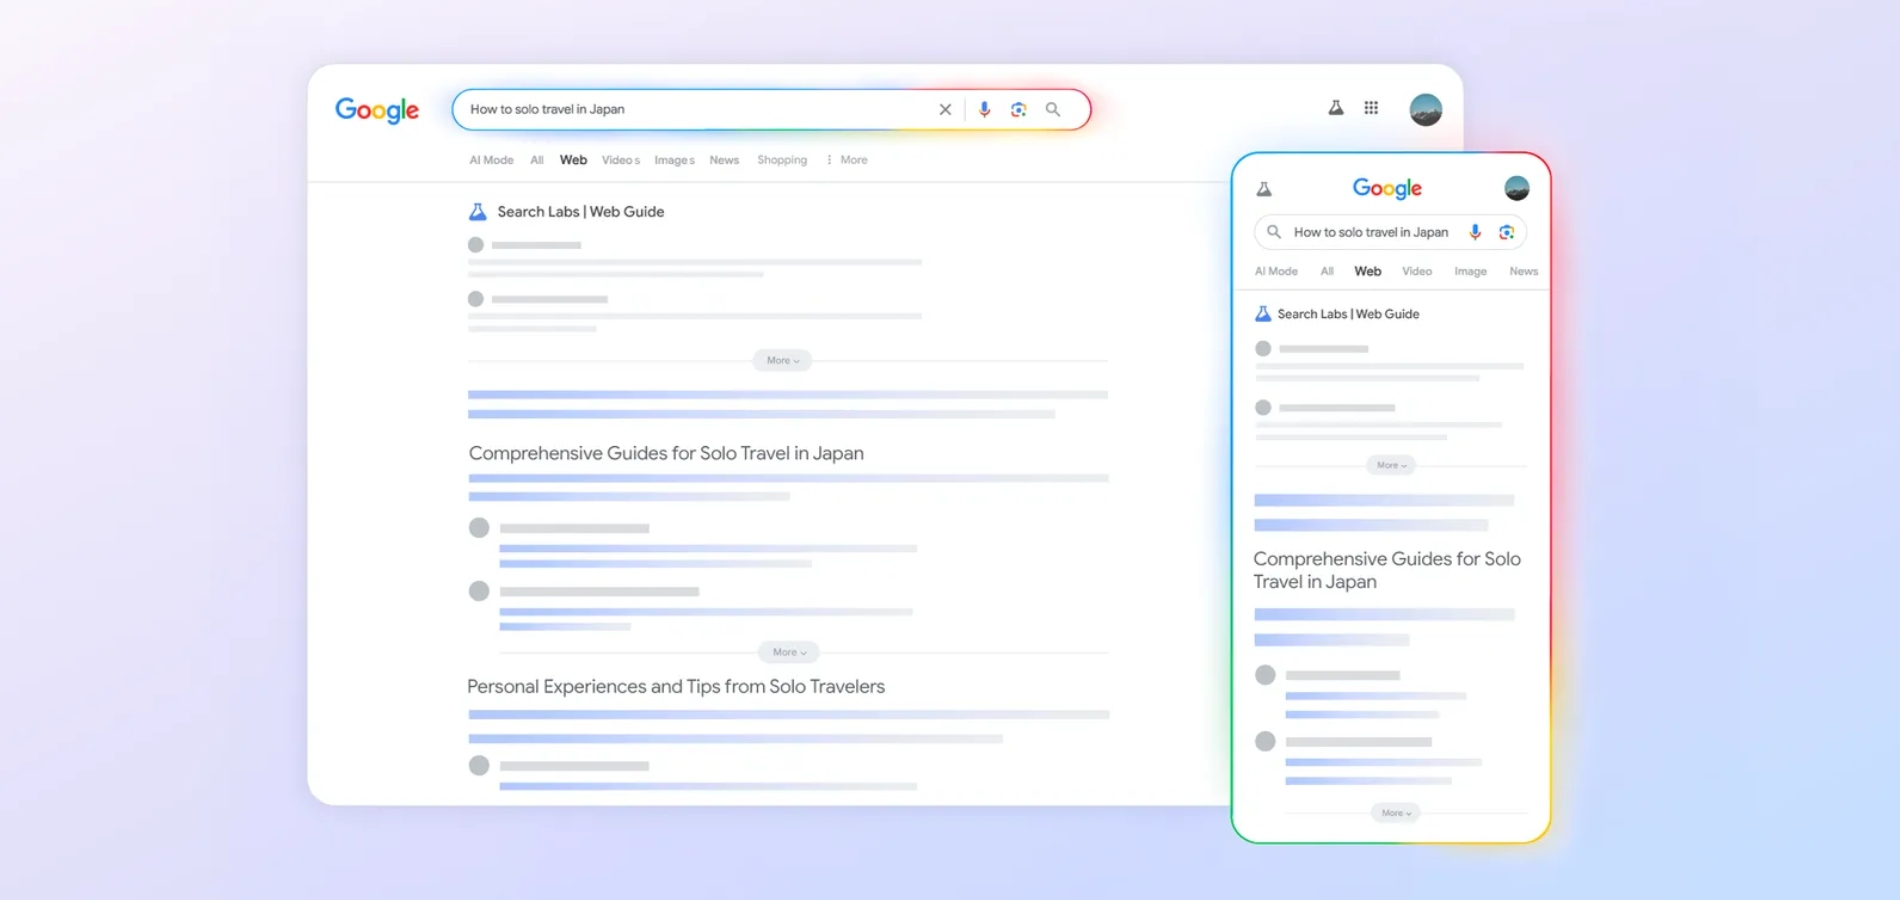Start voice search in mobile search bar
1900x900 pixels.
(x=1475, y=232)
